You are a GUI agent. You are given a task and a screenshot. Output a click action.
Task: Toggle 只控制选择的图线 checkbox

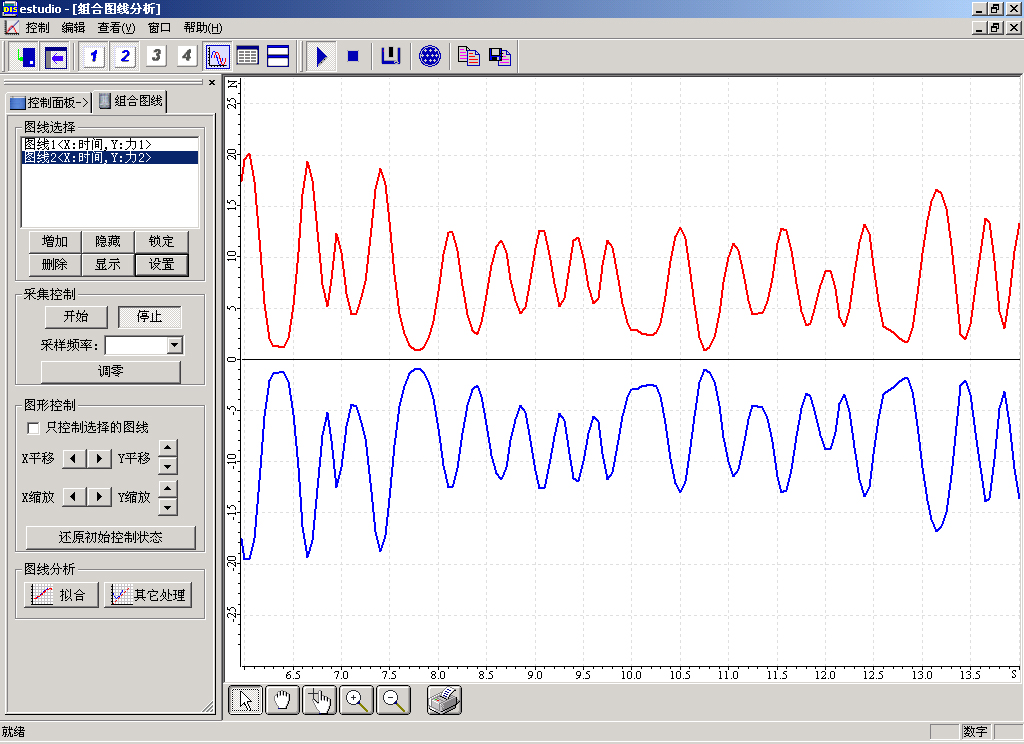point(35,428)
